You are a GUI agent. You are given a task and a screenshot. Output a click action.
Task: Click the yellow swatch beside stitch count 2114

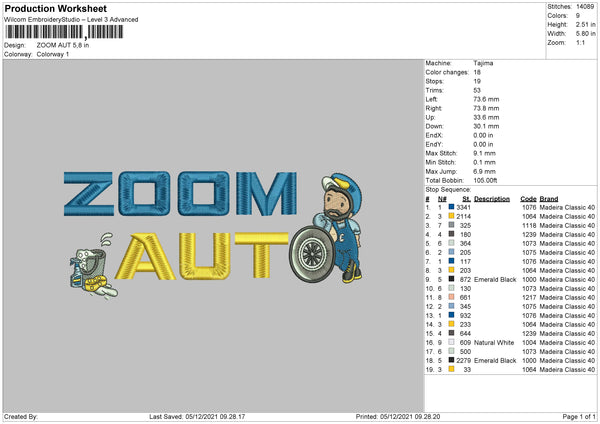pos(452,216)
